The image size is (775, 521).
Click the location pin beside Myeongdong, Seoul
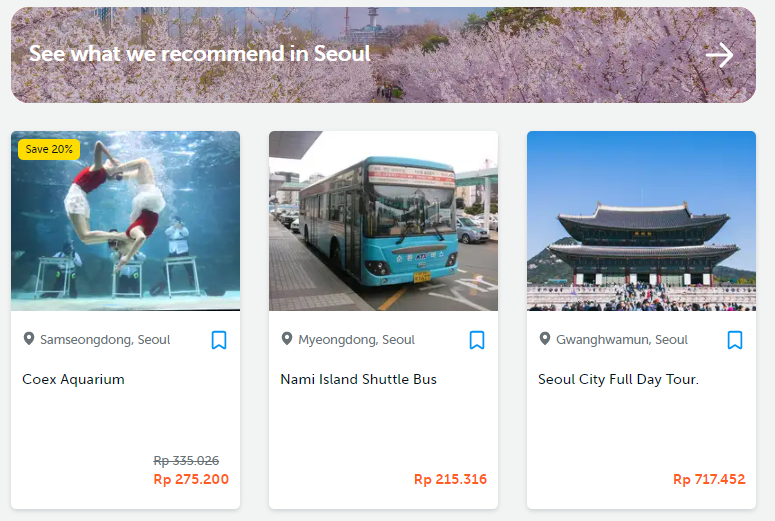click(287, 339)
